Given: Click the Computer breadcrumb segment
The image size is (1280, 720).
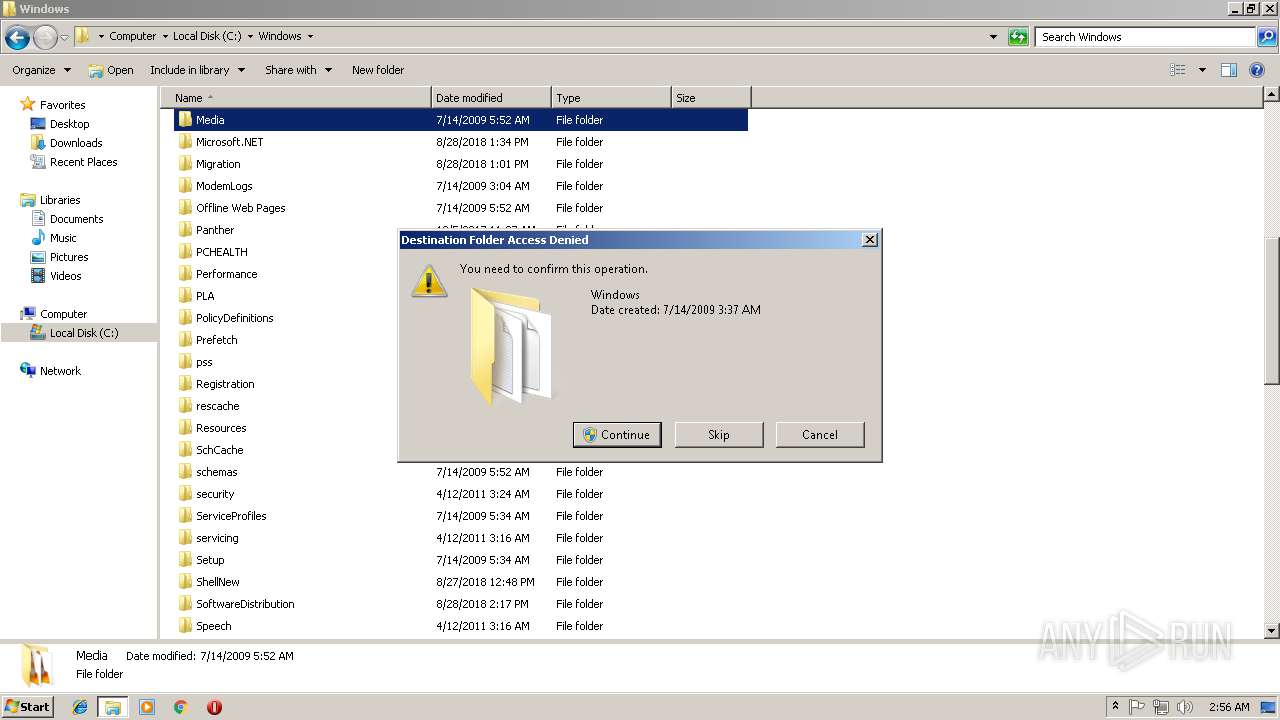Looking at the screenshot, I should (x=132, y=37).
